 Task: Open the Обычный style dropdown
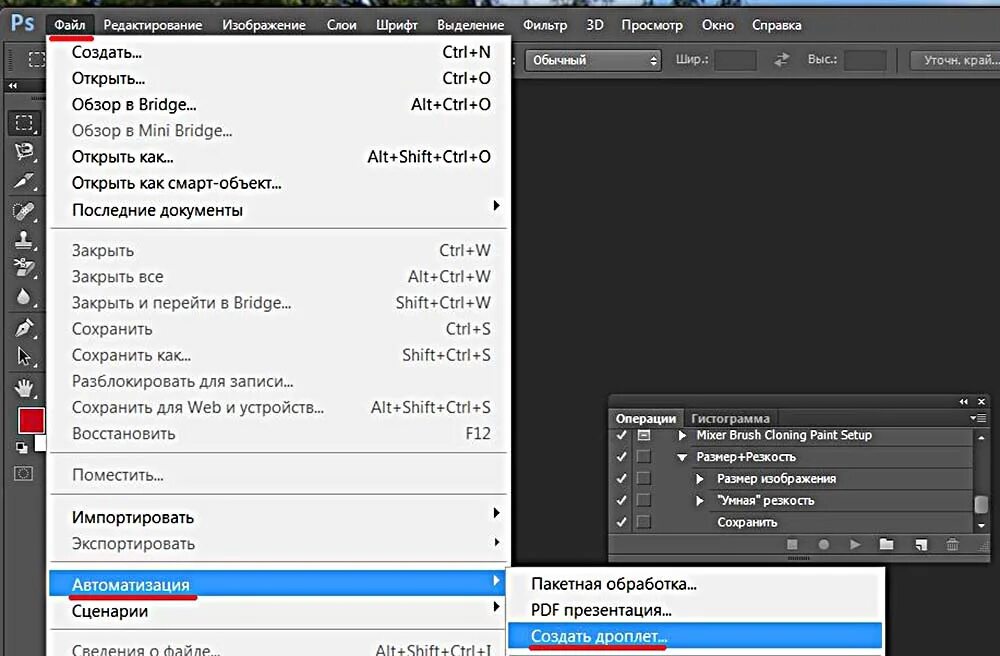click(592, 61)
